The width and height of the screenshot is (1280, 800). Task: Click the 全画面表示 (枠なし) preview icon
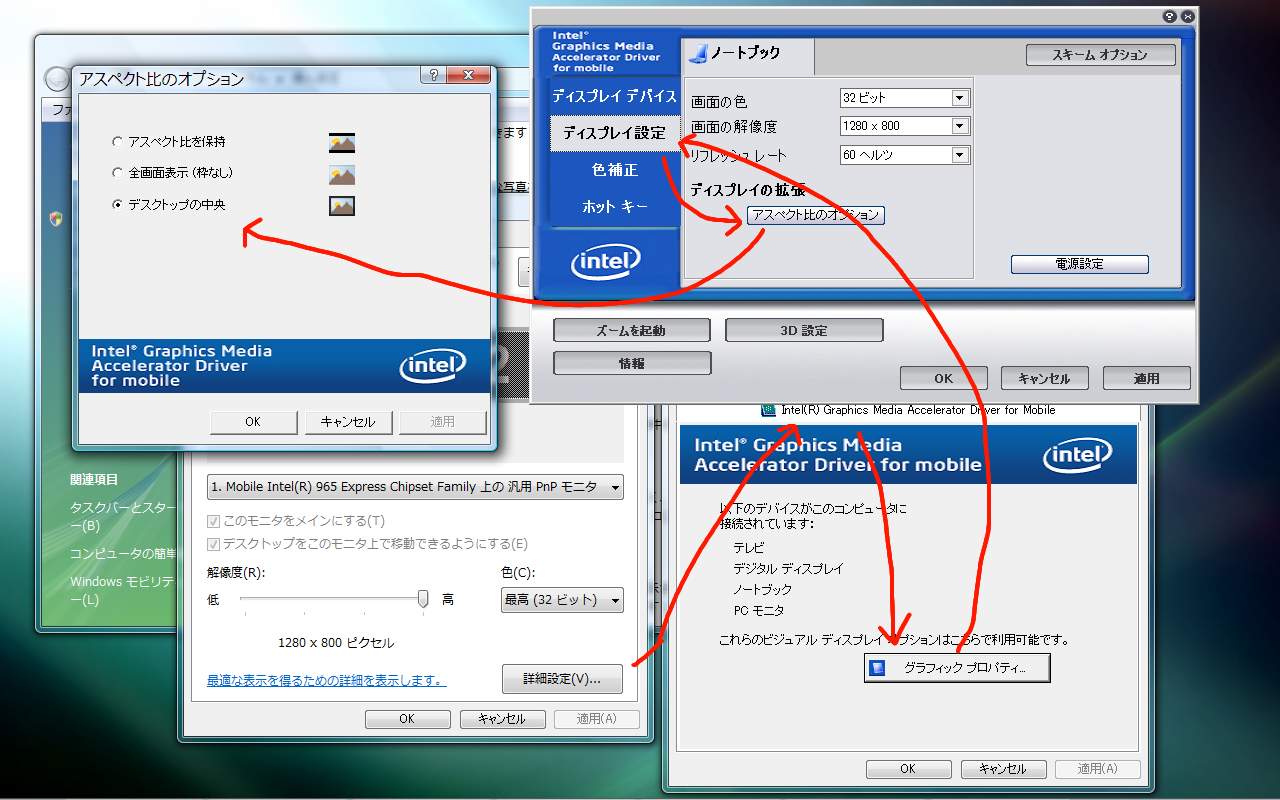(x=342, y=174)
